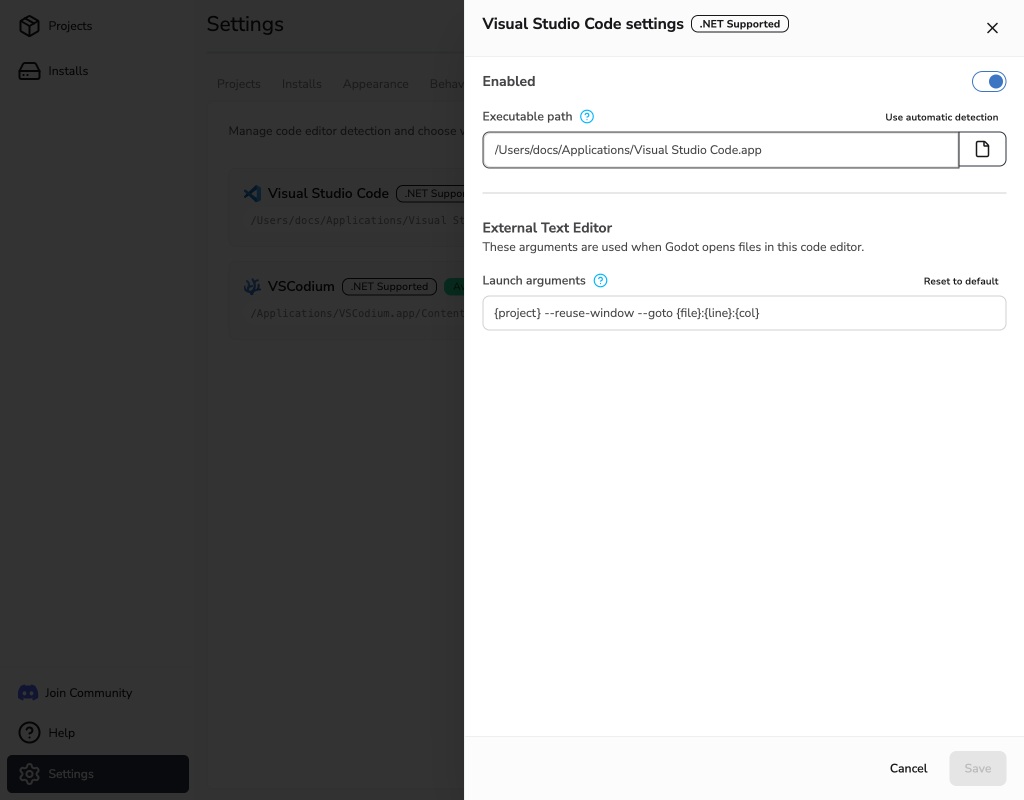
Task: Click the Launch arguments help icon
Action: (600, 281)
